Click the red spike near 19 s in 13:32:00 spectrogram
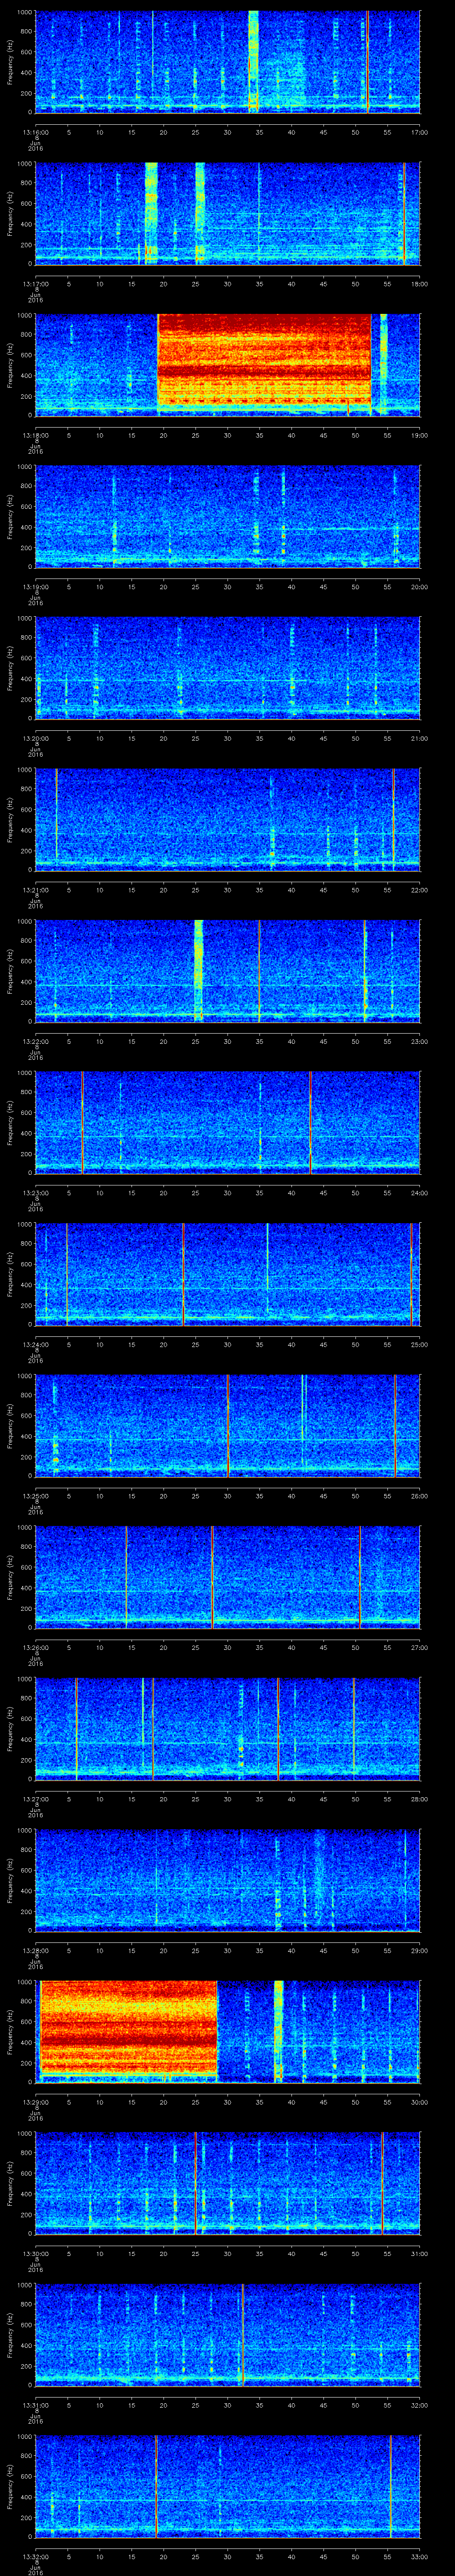The width and height of the screenshot is (455, 2576). (157, 2486)
